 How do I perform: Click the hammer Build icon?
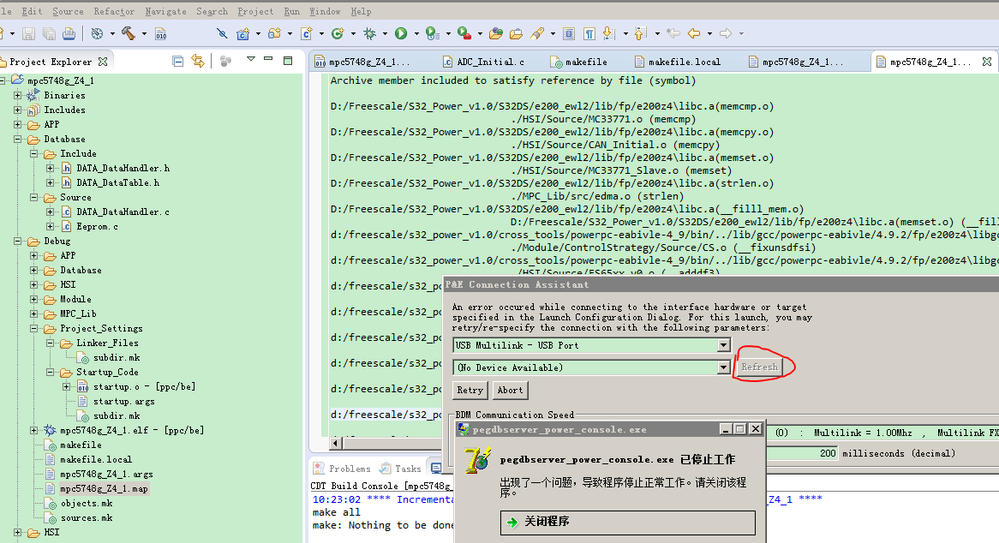click(128, 33)
